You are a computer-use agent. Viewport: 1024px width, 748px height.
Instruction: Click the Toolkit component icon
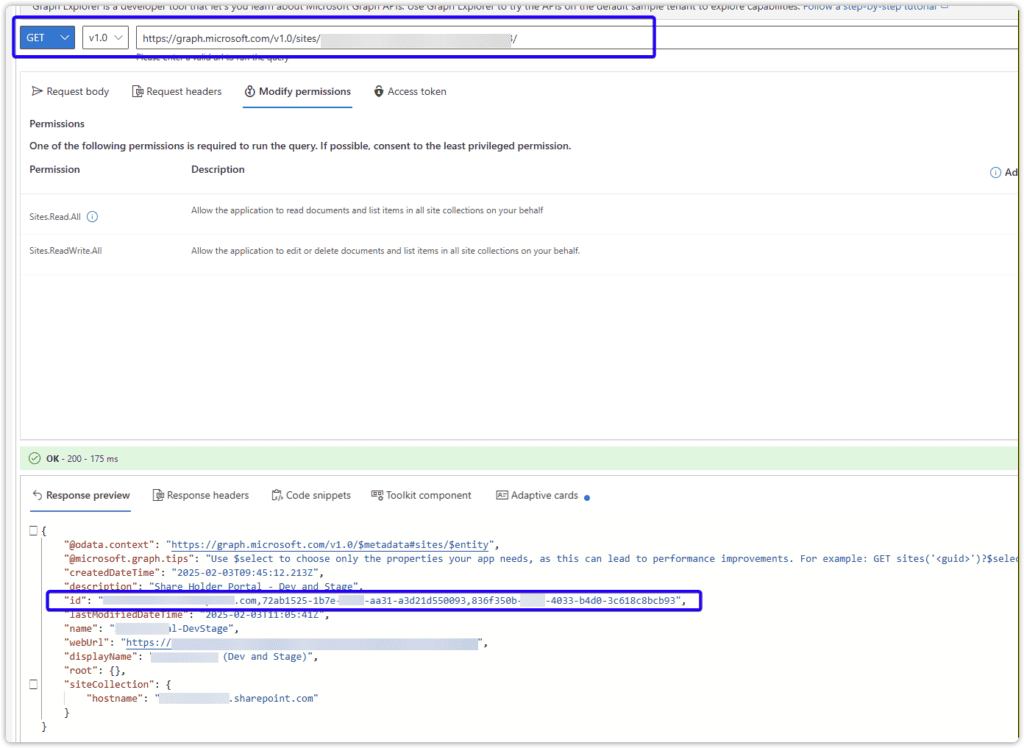coord(377,496)
